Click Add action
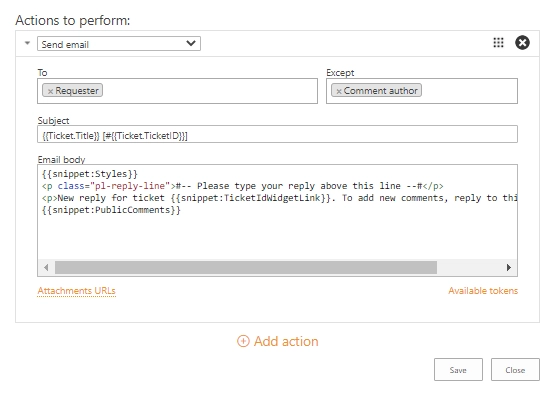The height and width of the screenshot is (396, 555). coord(278,342)
